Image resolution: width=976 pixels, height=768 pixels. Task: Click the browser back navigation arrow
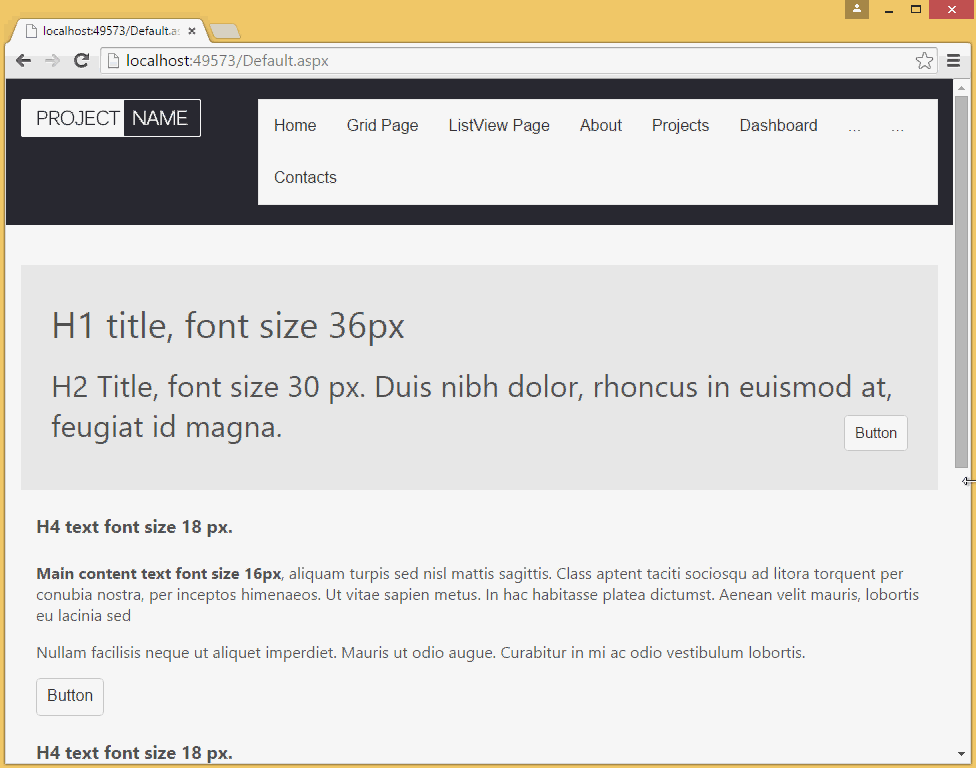click(23, 60)
